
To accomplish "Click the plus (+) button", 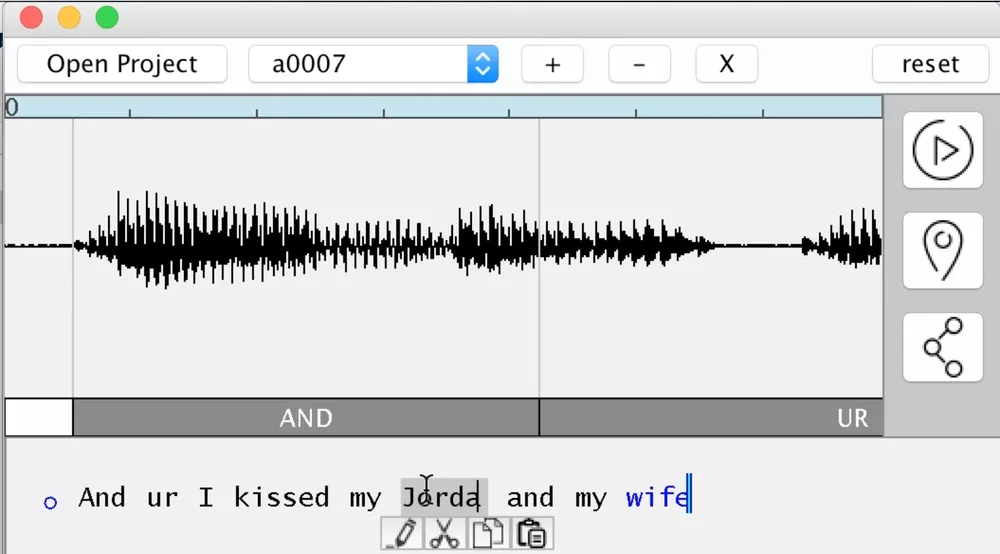I will click(552, 65).
